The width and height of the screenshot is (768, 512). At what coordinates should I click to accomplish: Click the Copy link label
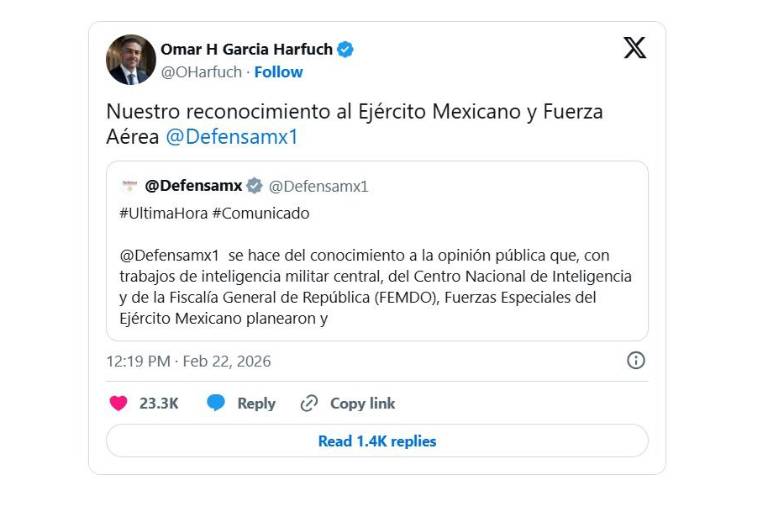(x=362, y=403)
